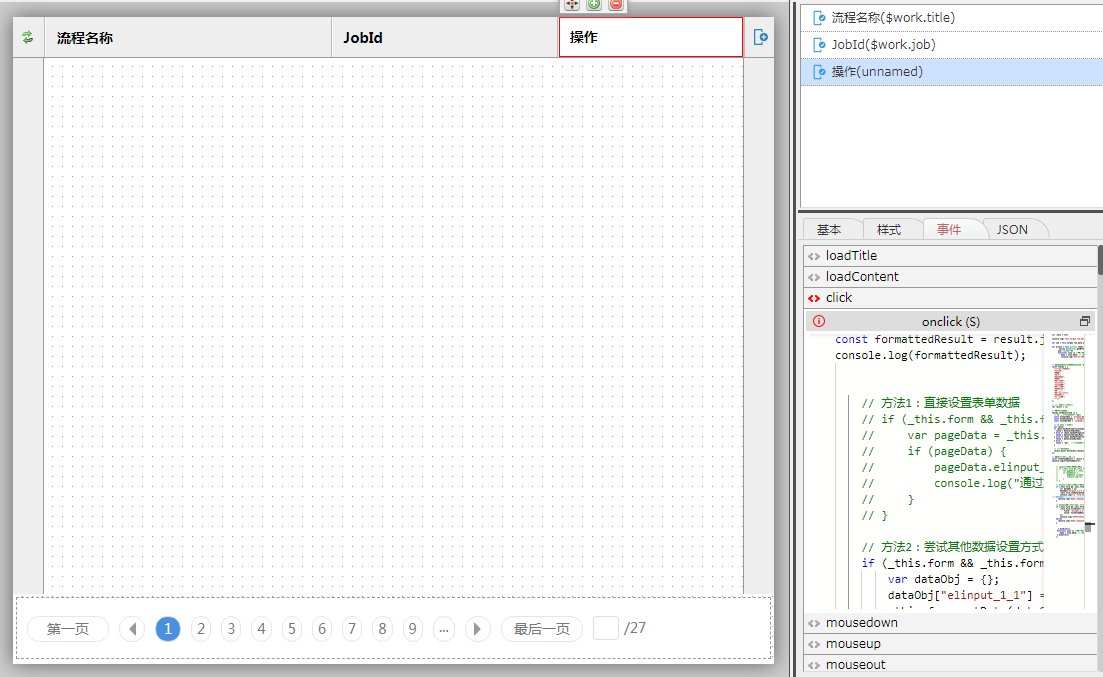Click the page number input box
Viewport: 1103px width, 677px height.
[606, 628]
